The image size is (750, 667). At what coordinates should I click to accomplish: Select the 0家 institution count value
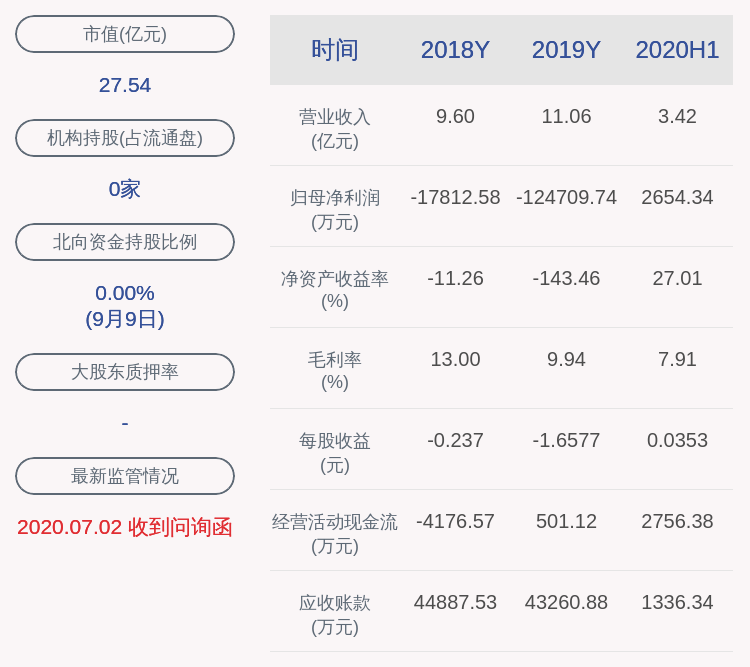tap(125, 189)
